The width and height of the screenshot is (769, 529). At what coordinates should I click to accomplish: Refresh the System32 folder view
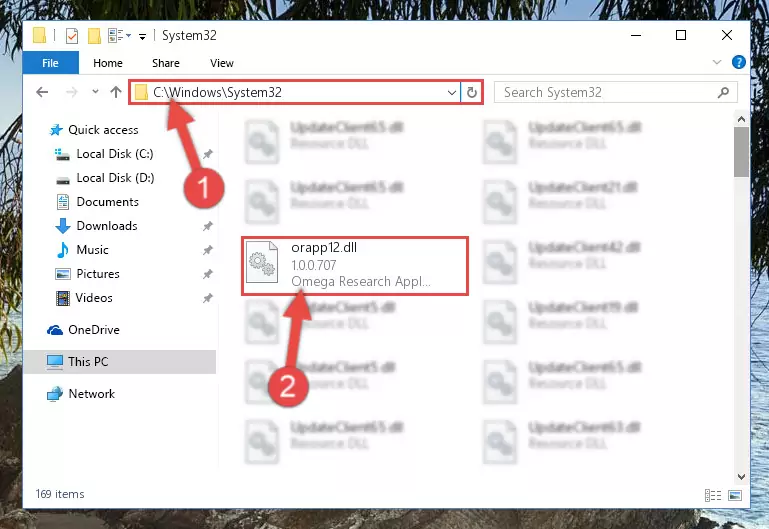tap(472, 92)
